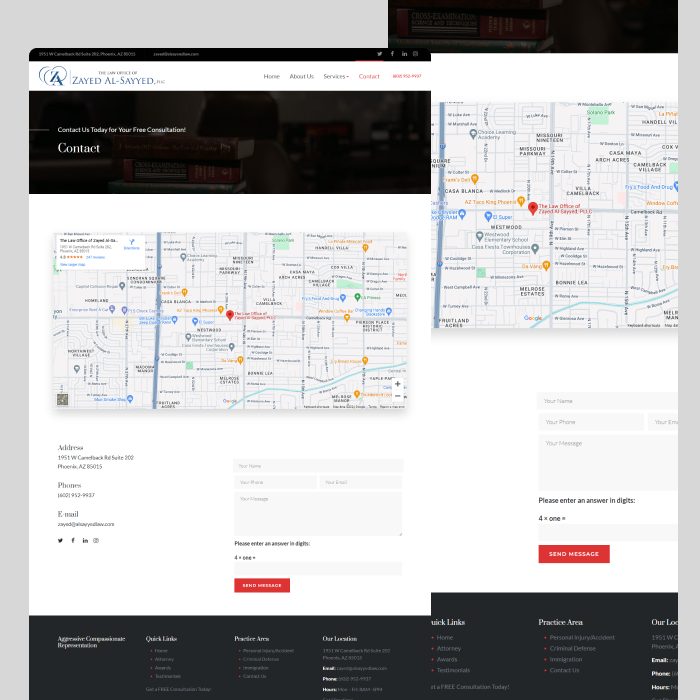Open LinkedIn icon in the top header bar
The height and width of the screenshot is (700, 700).
[x=404, y=53]
